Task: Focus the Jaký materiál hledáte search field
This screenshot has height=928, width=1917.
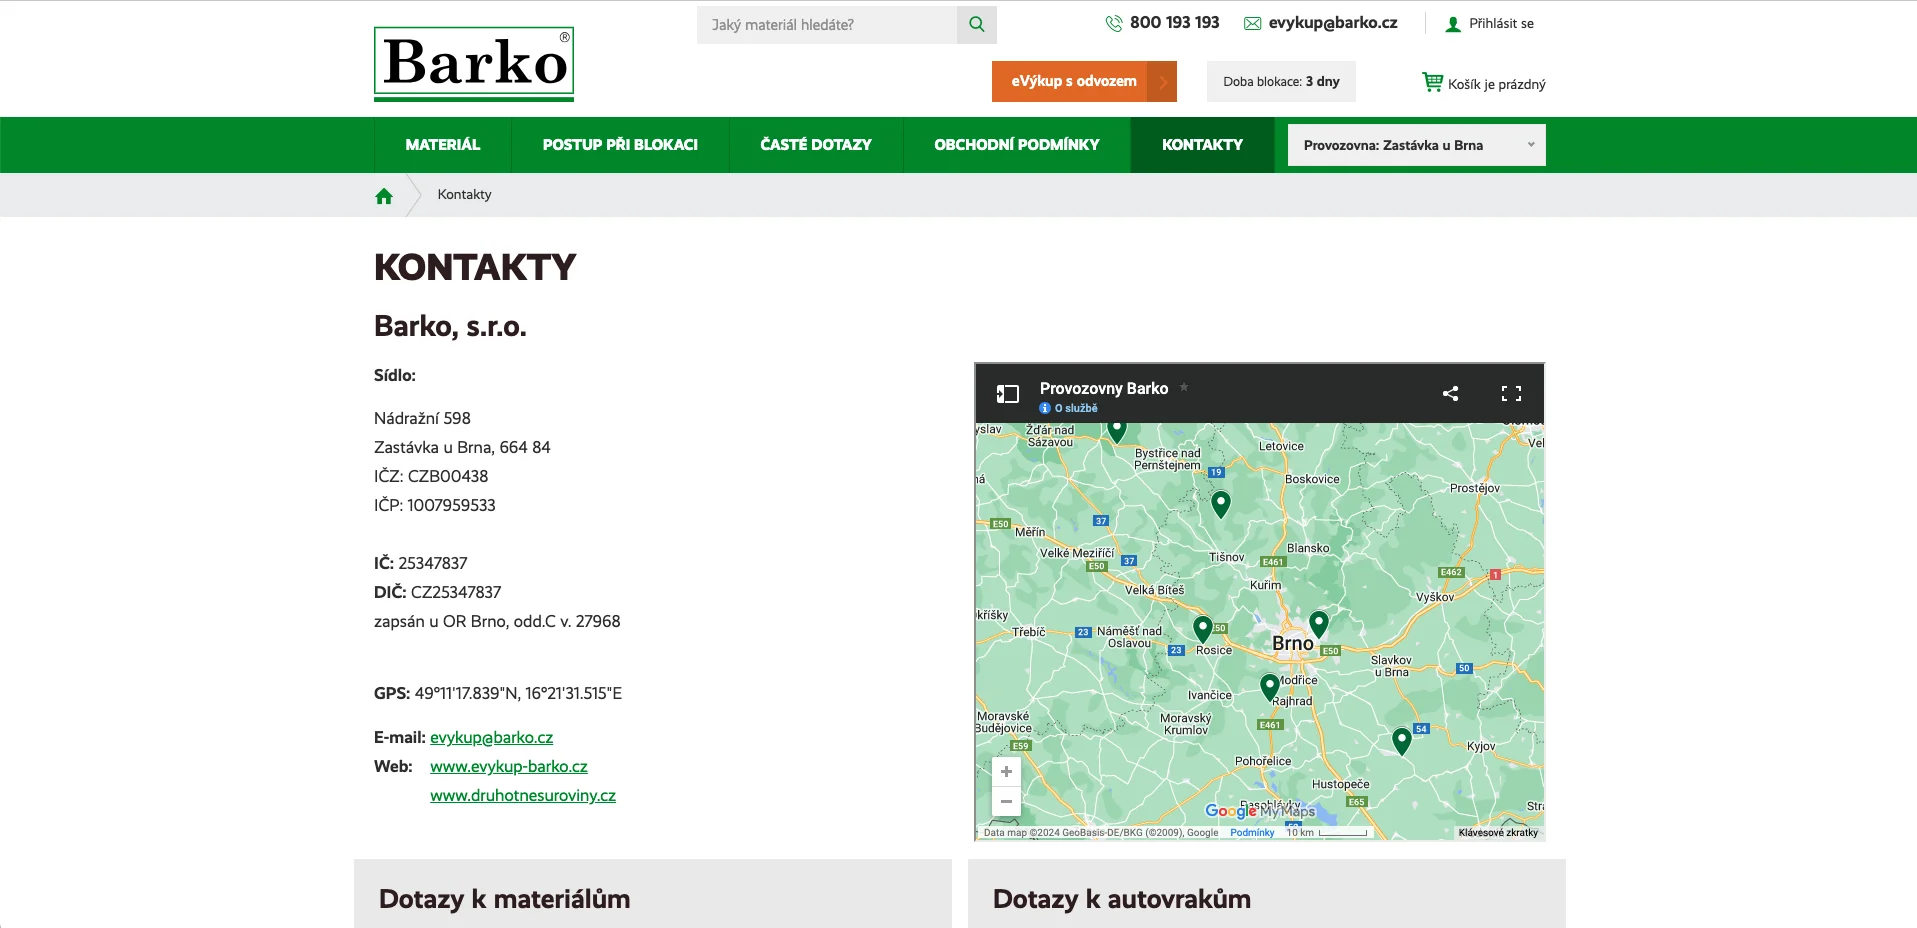Action: pyautogui.click(x=827, y=25)
